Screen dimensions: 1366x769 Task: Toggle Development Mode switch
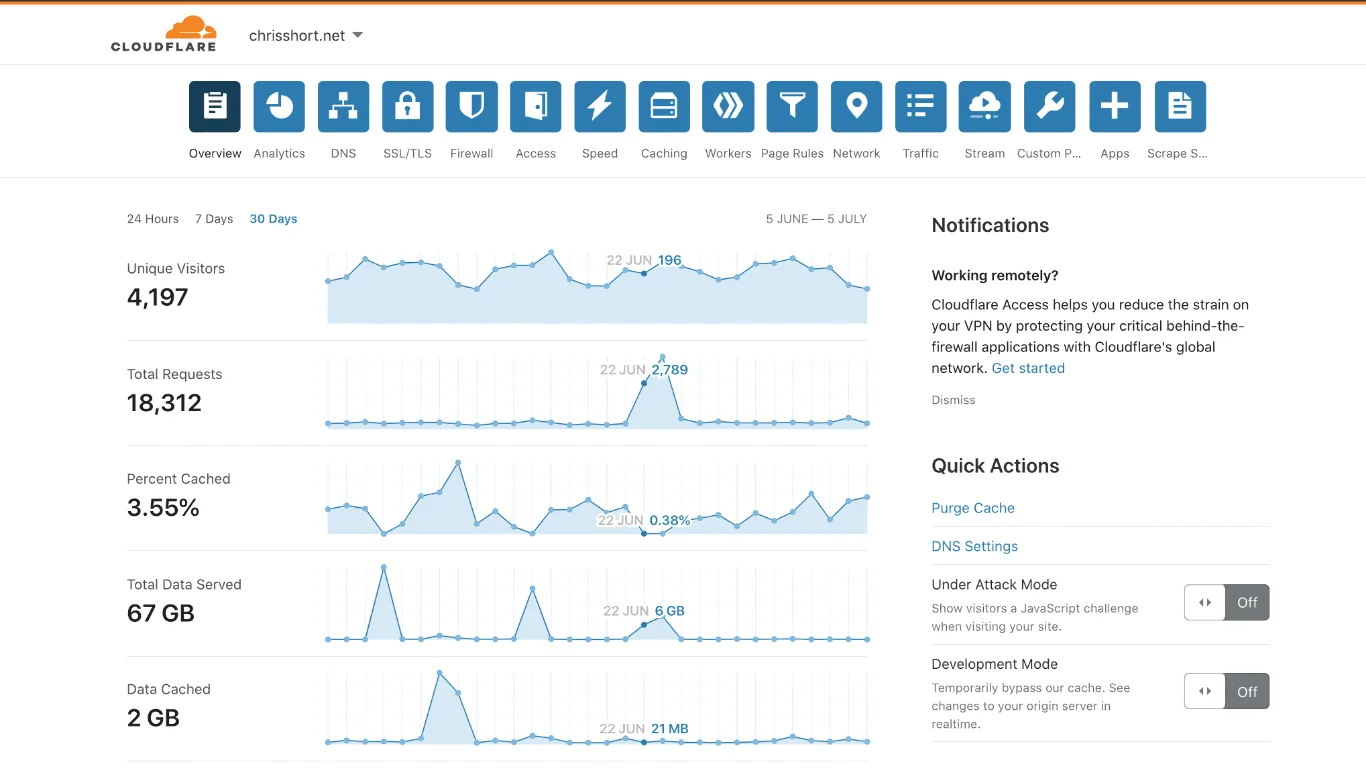click(1226, 691)
